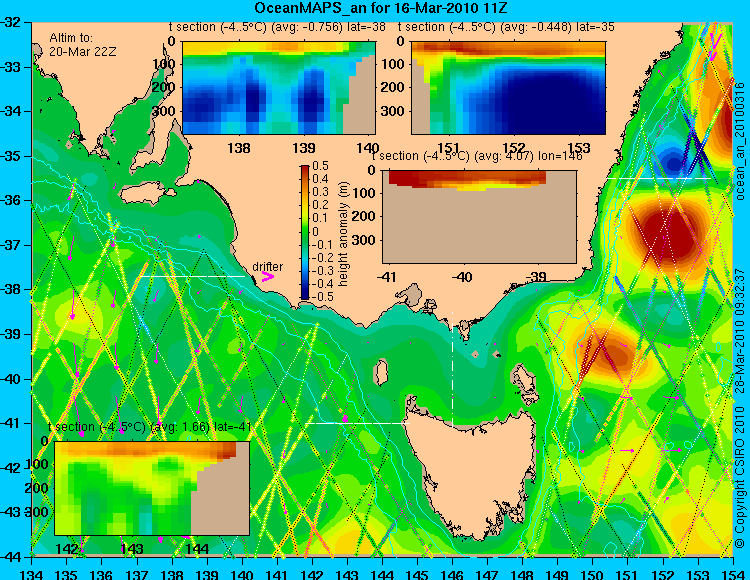Click the 134 longitude axis label
This screenshot has width=750, height=580.
click(32, 574)
